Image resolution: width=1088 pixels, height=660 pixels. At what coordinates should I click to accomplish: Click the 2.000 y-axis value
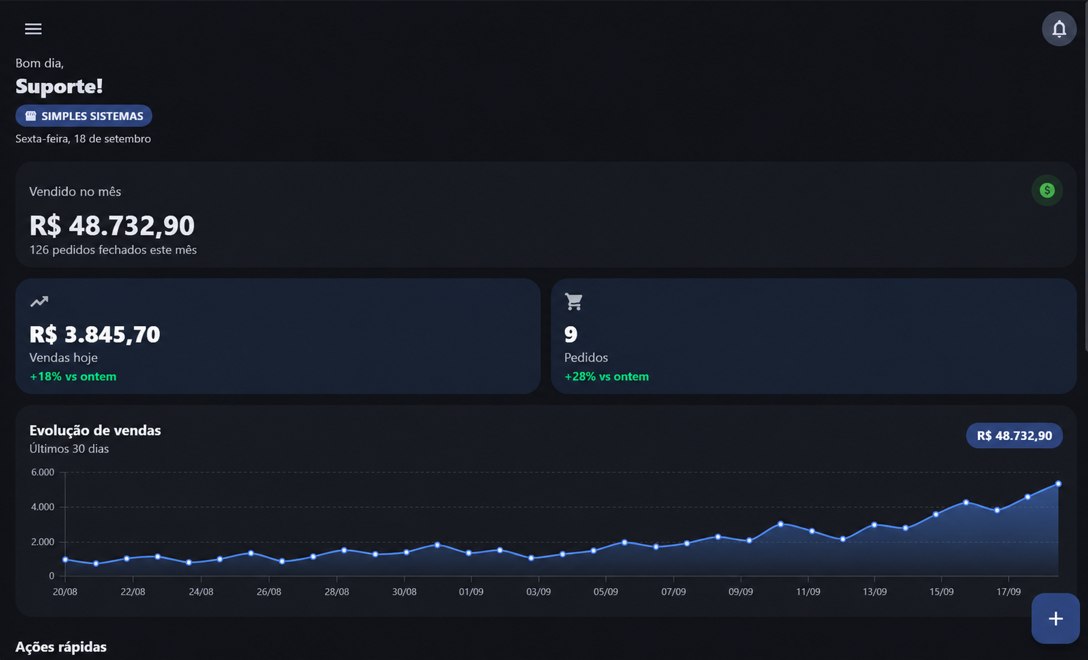tap(42, 542)
